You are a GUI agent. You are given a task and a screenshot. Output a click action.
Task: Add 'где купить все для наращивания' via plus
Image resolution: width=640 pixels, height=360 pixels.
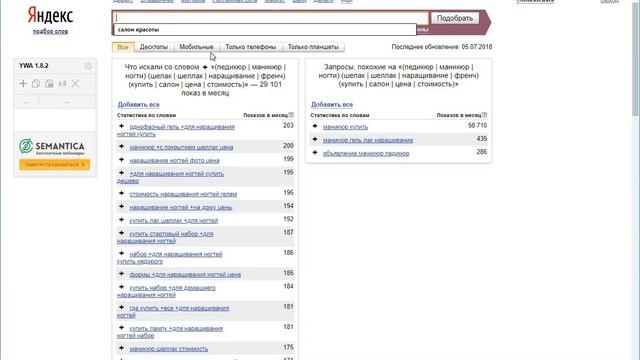[x=121, y=307]
